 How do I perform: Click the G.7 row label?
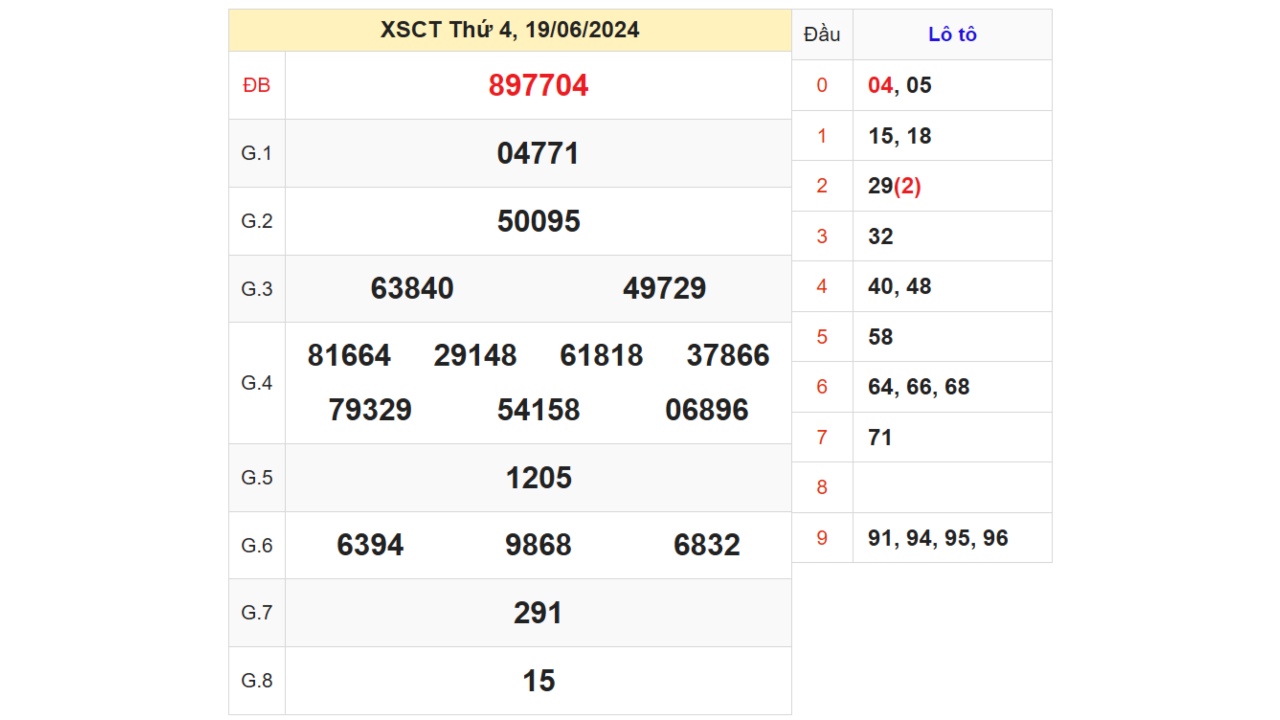257,612
